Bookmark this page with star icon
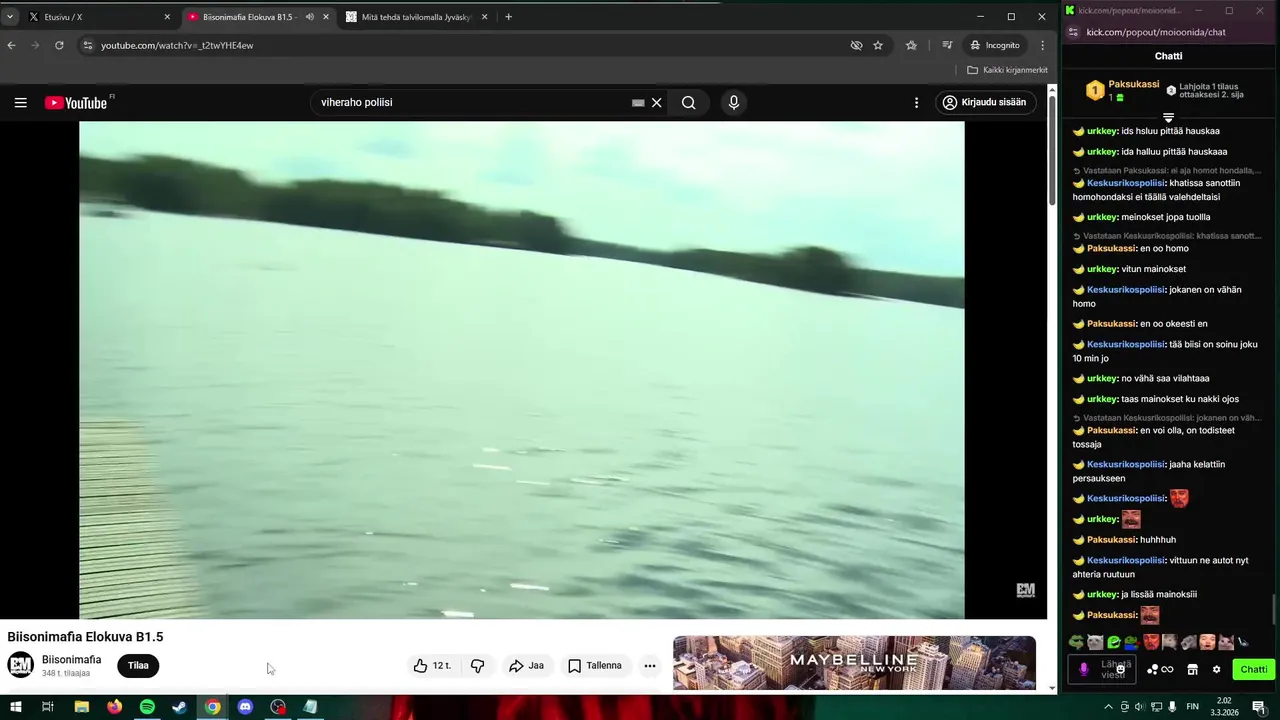 point(878,45)
